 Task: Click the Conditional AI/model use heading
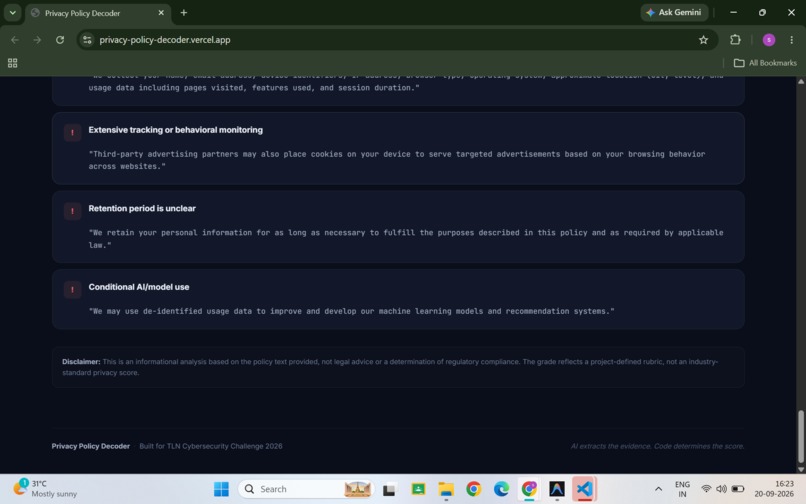point(139,287)
